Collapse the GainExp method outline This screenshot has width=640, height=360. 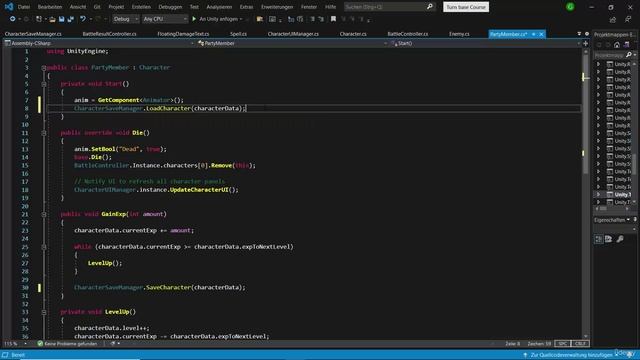[x=44, y=214]
